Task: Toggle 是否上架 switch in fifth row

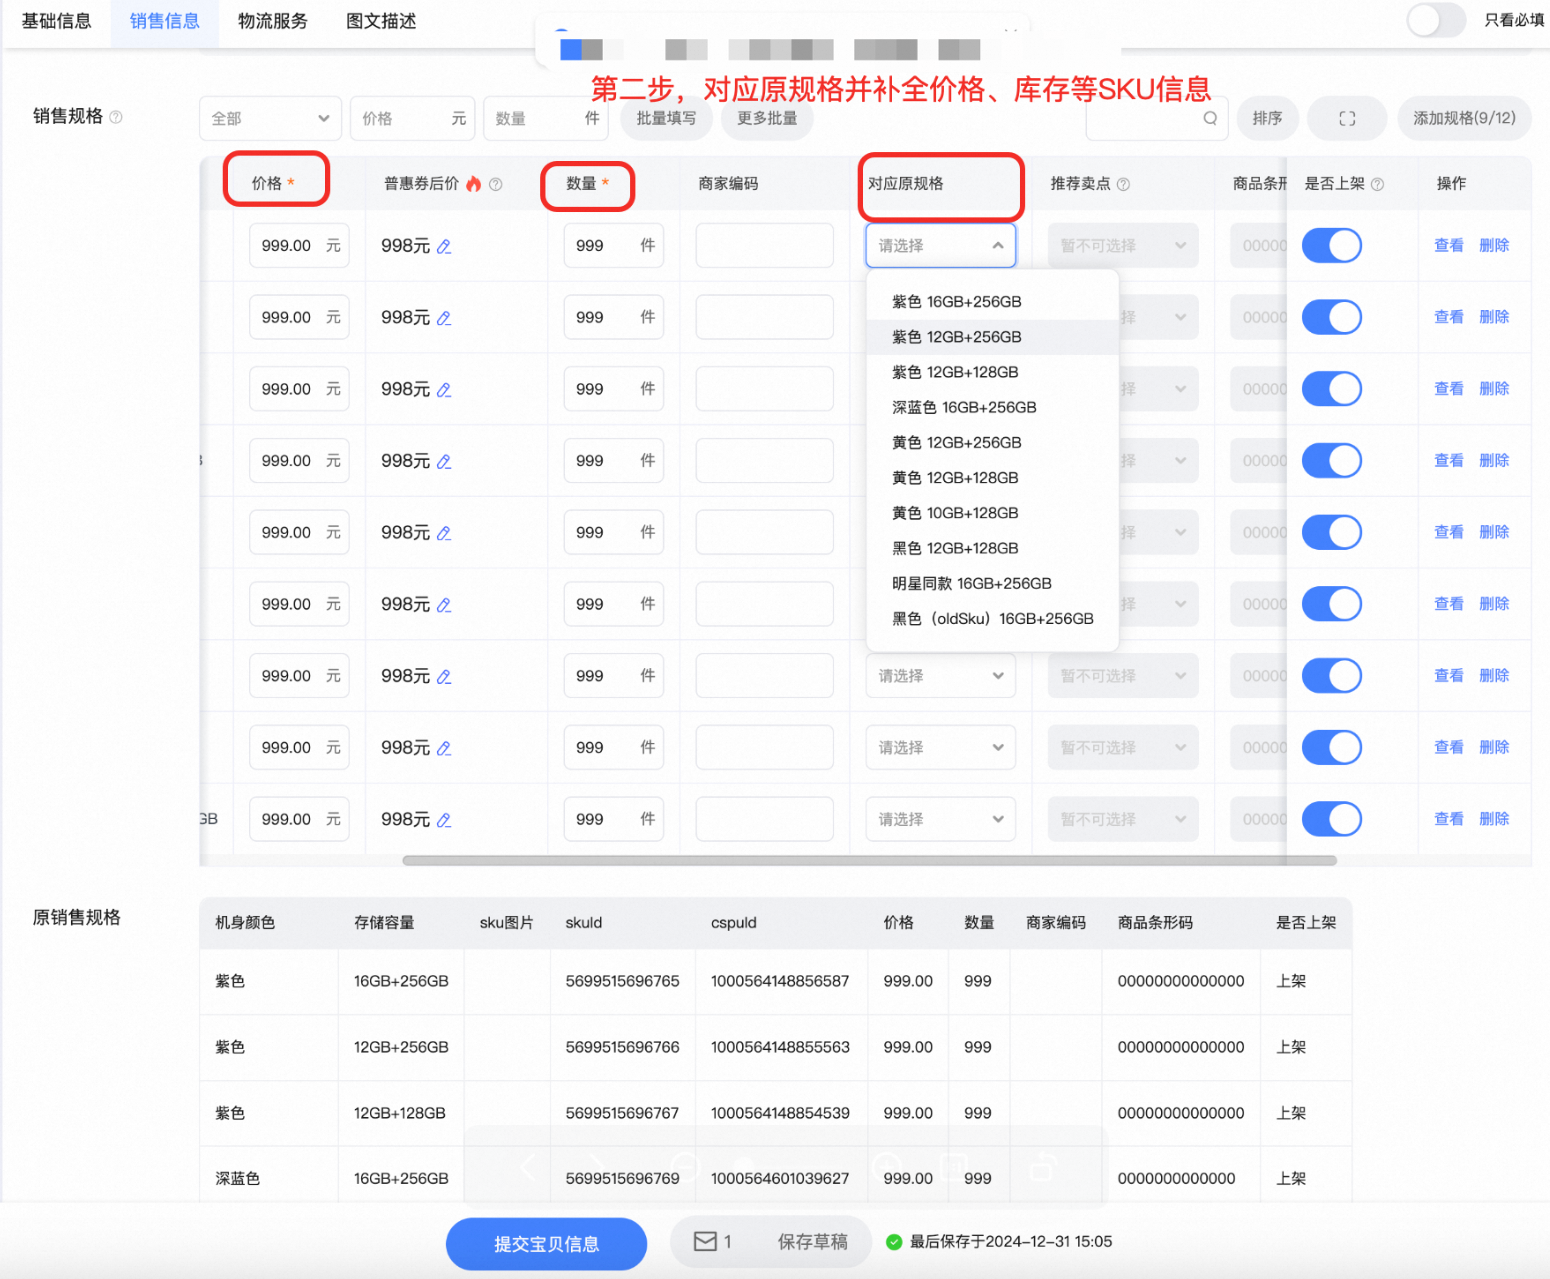Action: [x=1332, y=532]
